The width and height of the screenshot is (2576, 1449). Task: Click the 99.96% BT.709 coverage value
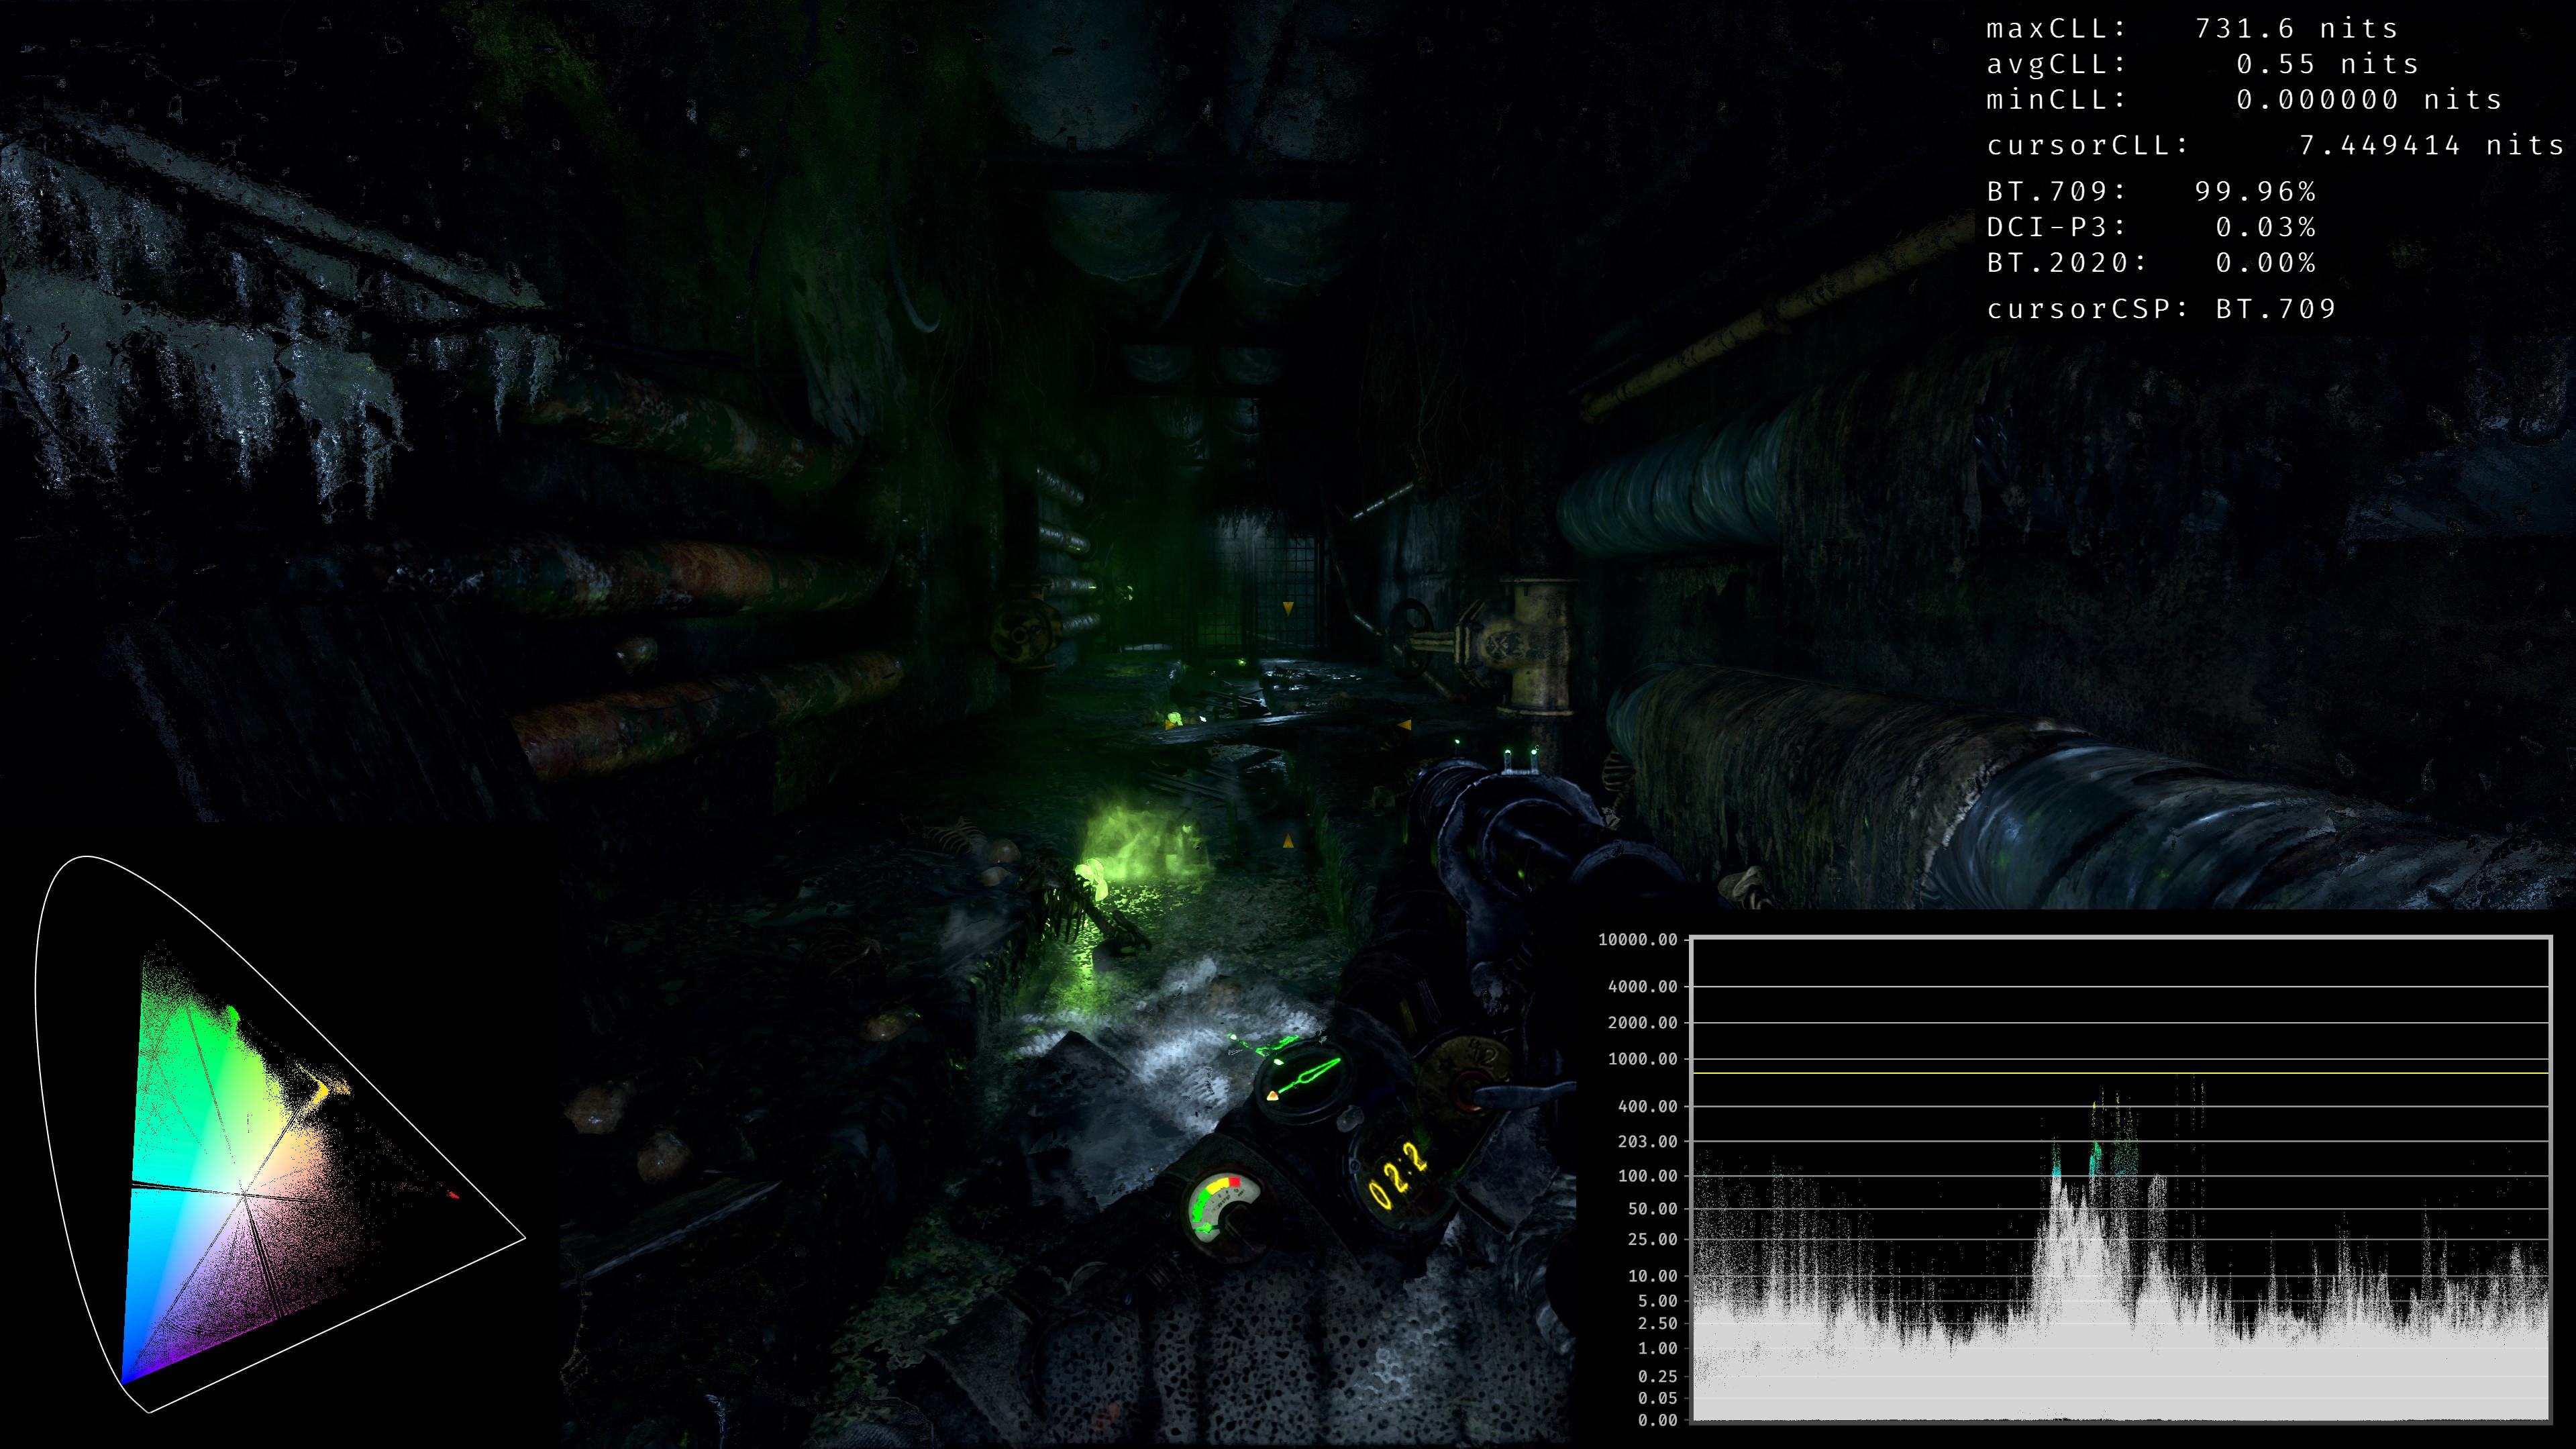click(x=2255, y=191)
